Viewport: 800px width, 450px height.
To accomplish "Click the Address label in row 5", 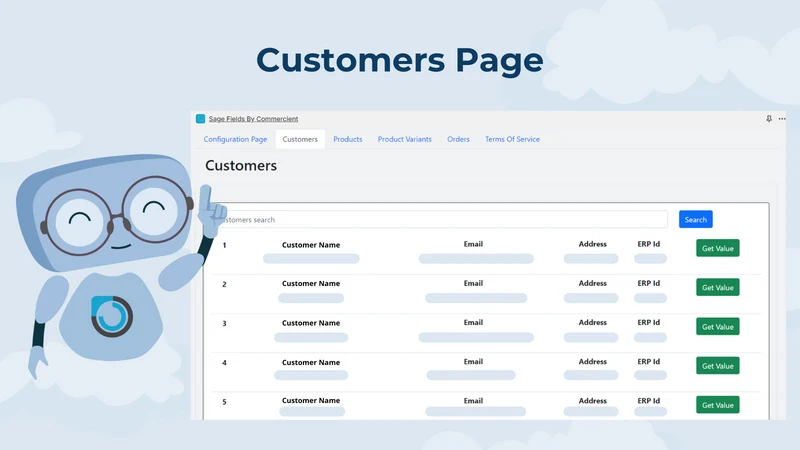I will (592, 401).
